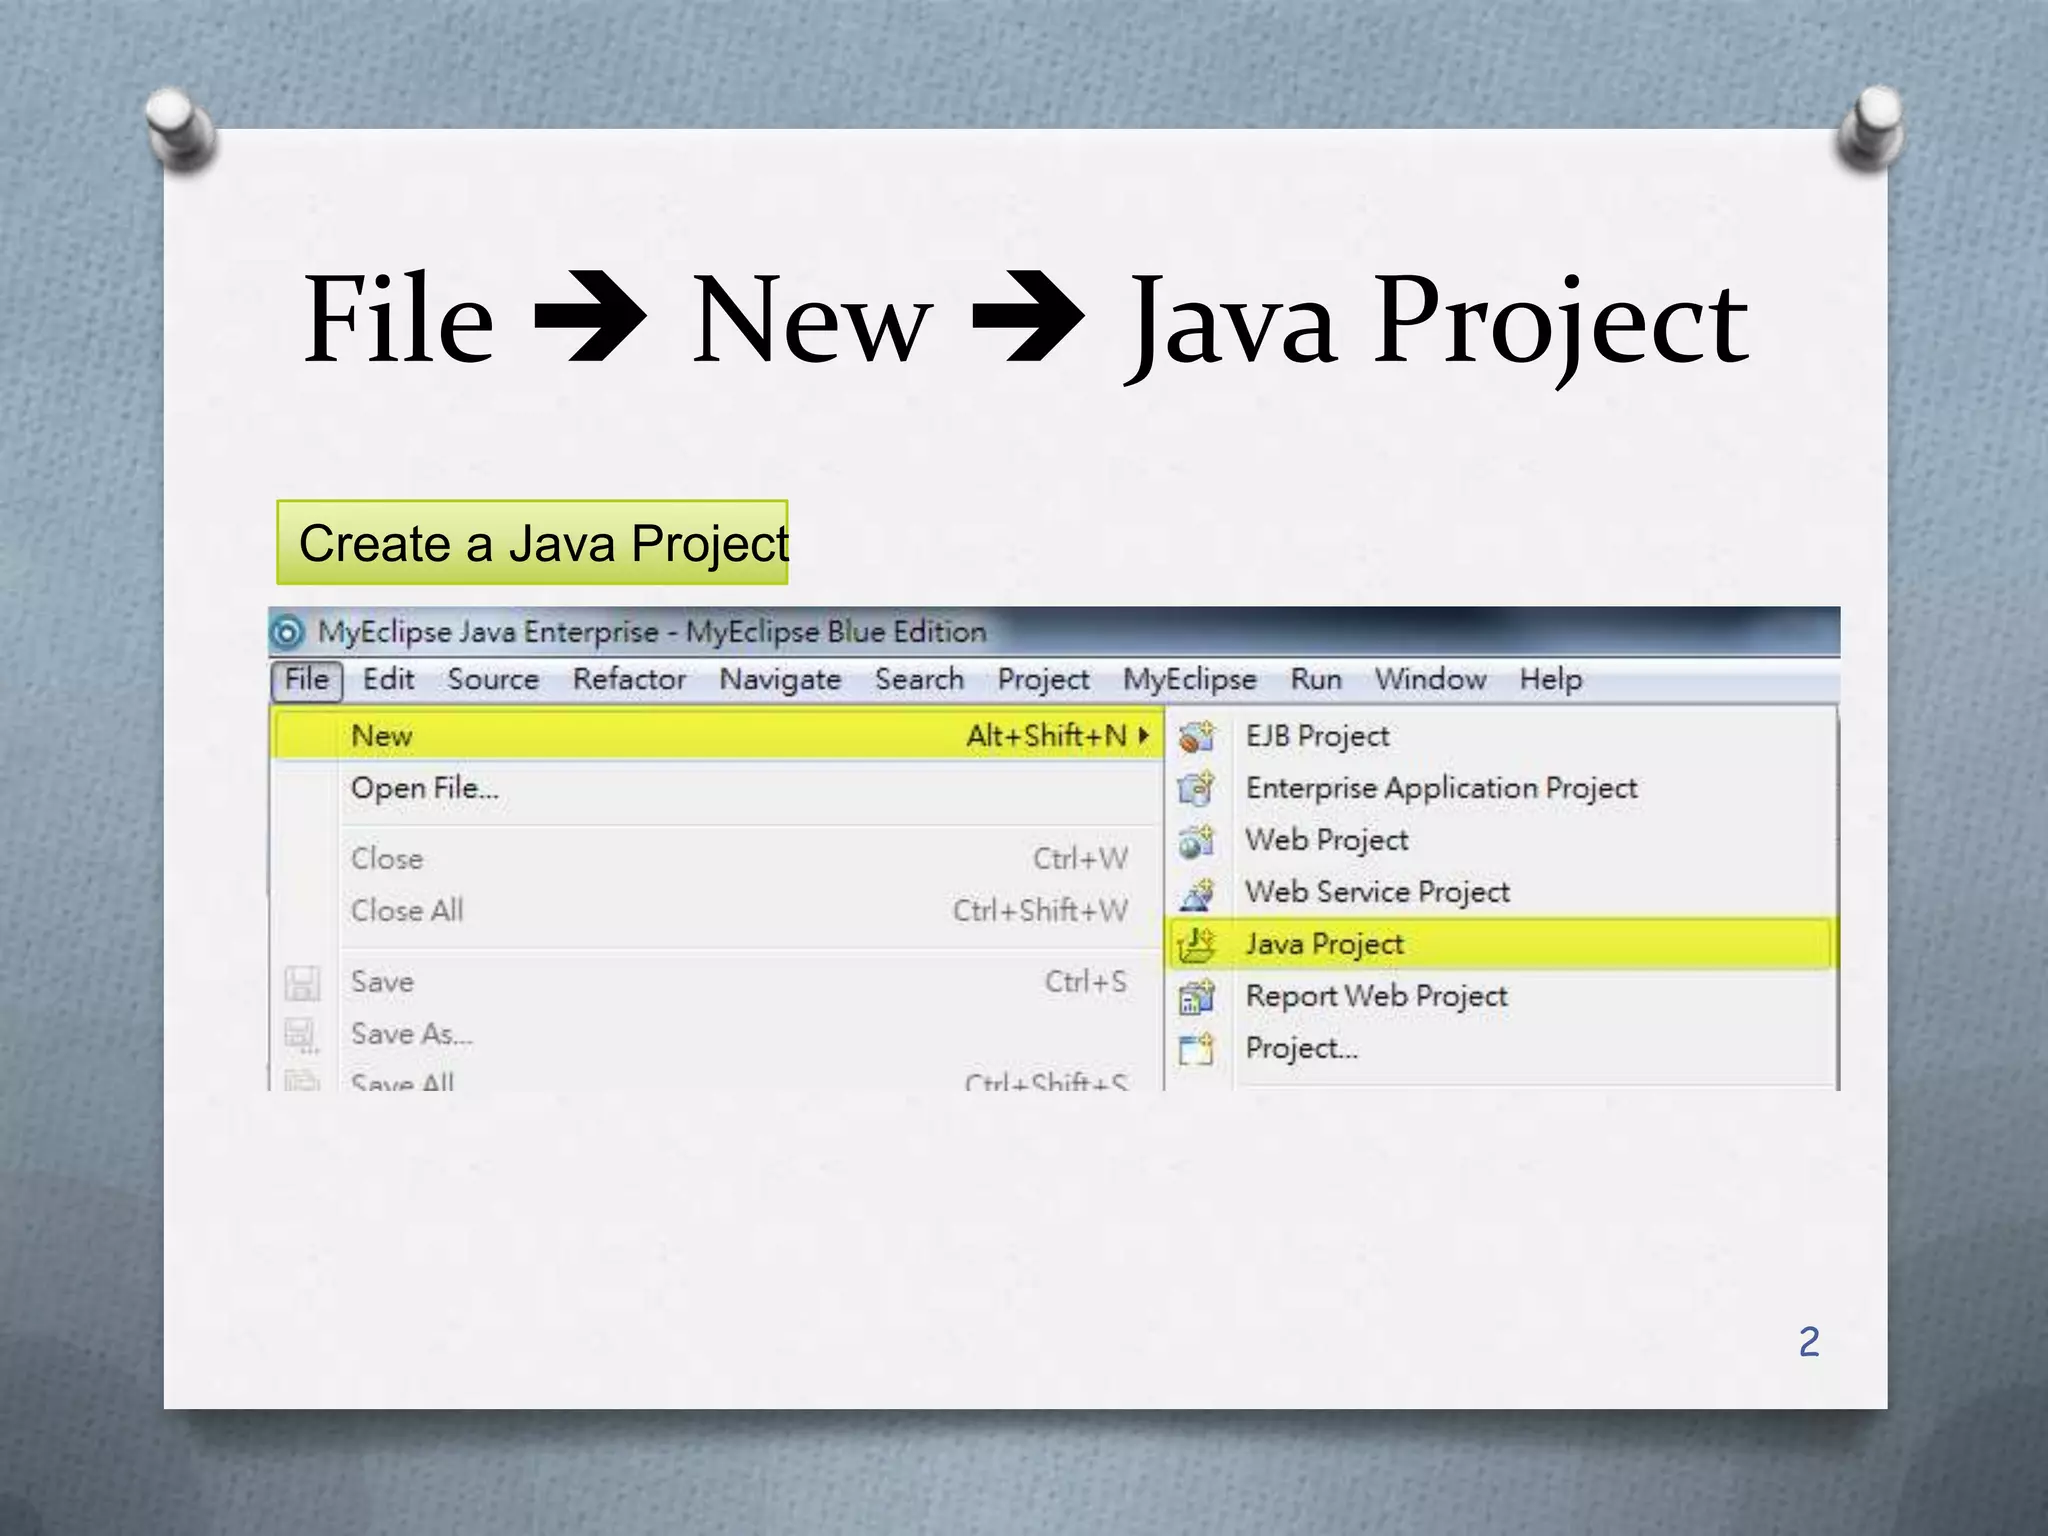Choose Open File... from the menu

424,789
